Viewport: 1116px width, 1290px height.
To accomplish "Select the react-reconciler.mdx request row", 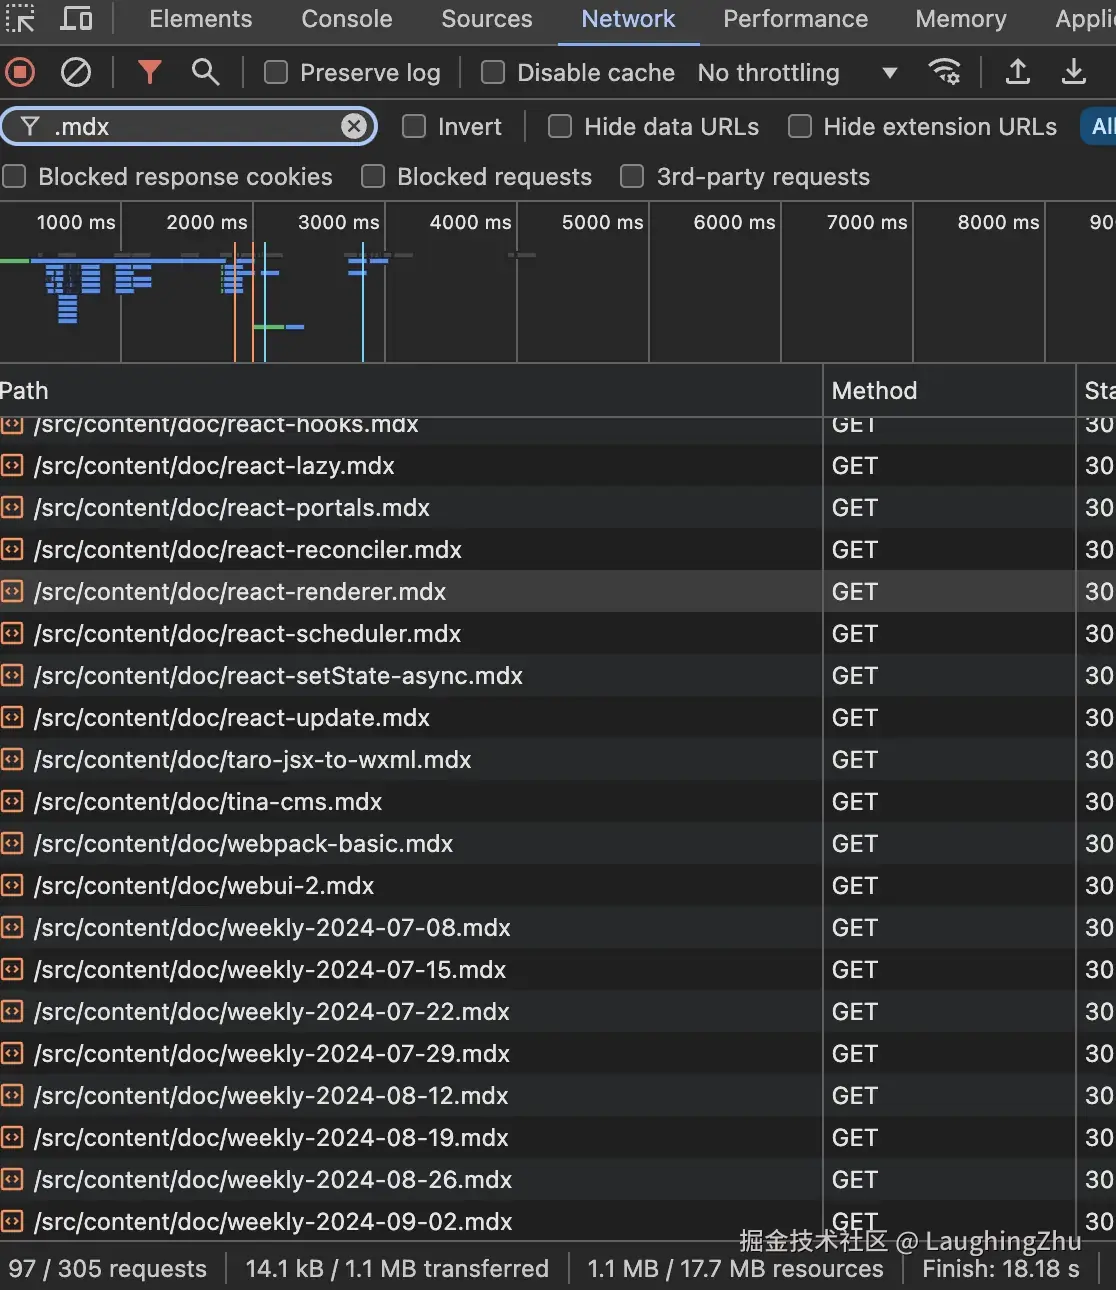I will (x=558, y=550).
